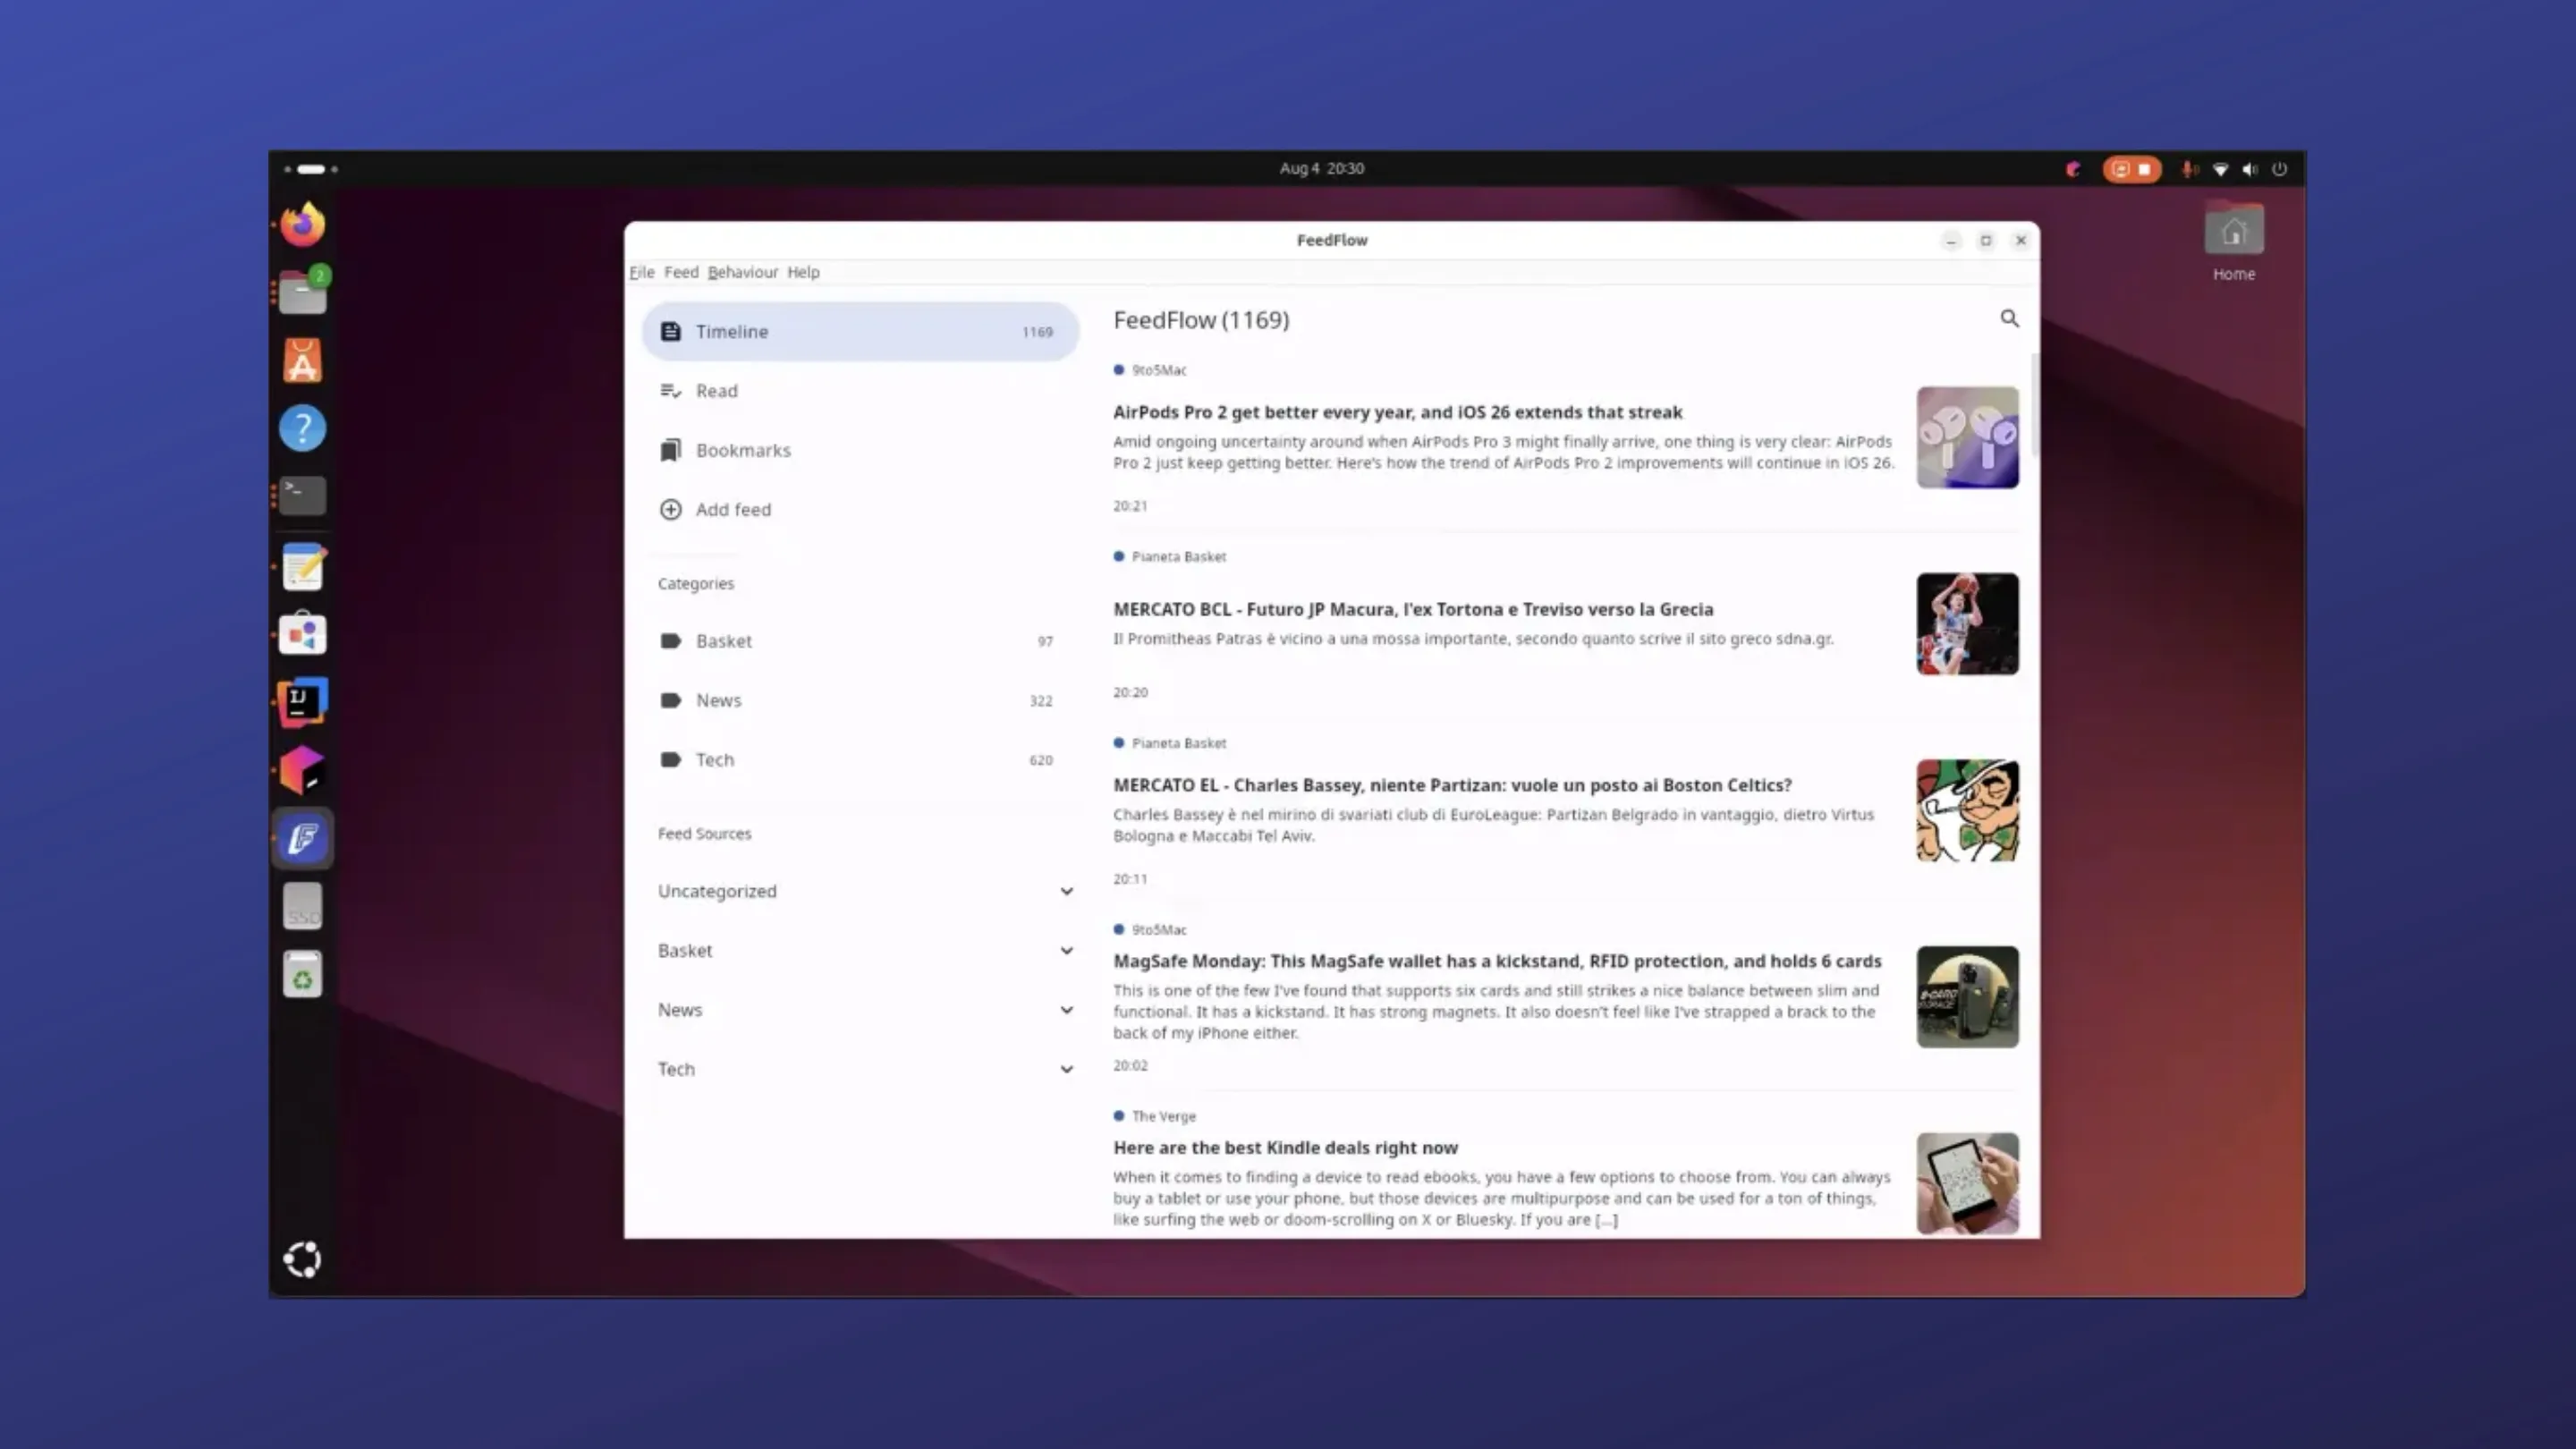This screenshot has height=1449, width=2576.
Task: Open the MERCATO BCL Macura article
Action: (x=1413, y=609)
